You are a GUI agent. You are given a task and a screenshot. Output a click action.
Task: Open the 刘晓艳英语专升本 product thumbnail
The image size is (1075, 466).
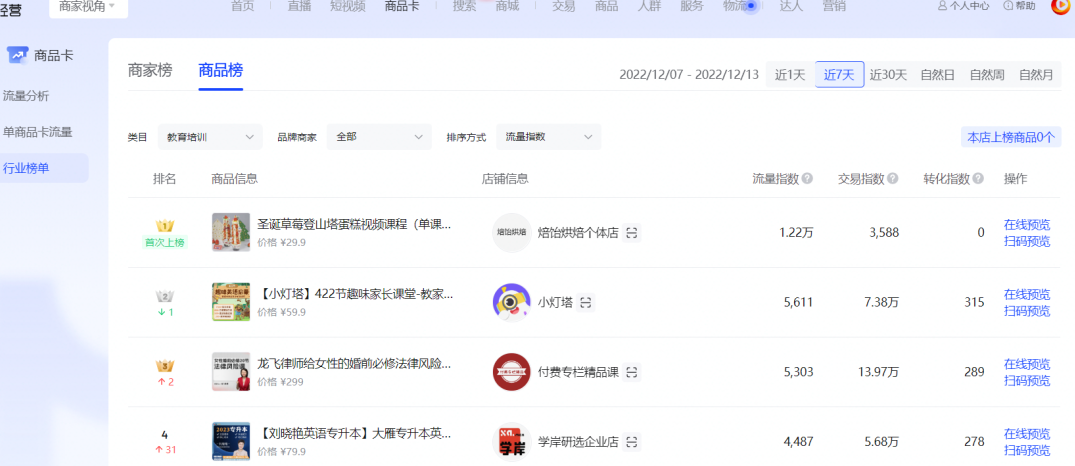pos(231,442)
